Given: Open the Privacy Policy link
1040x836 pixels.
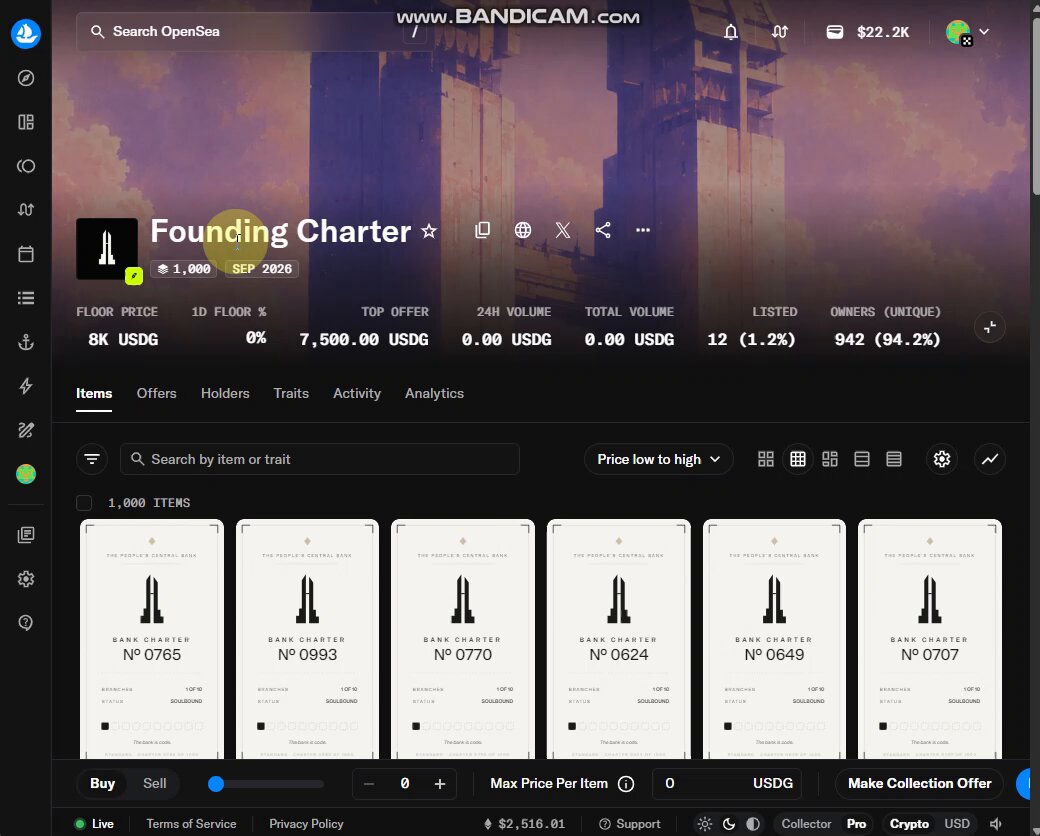Looking at the screenshot, I should (306, 824).
